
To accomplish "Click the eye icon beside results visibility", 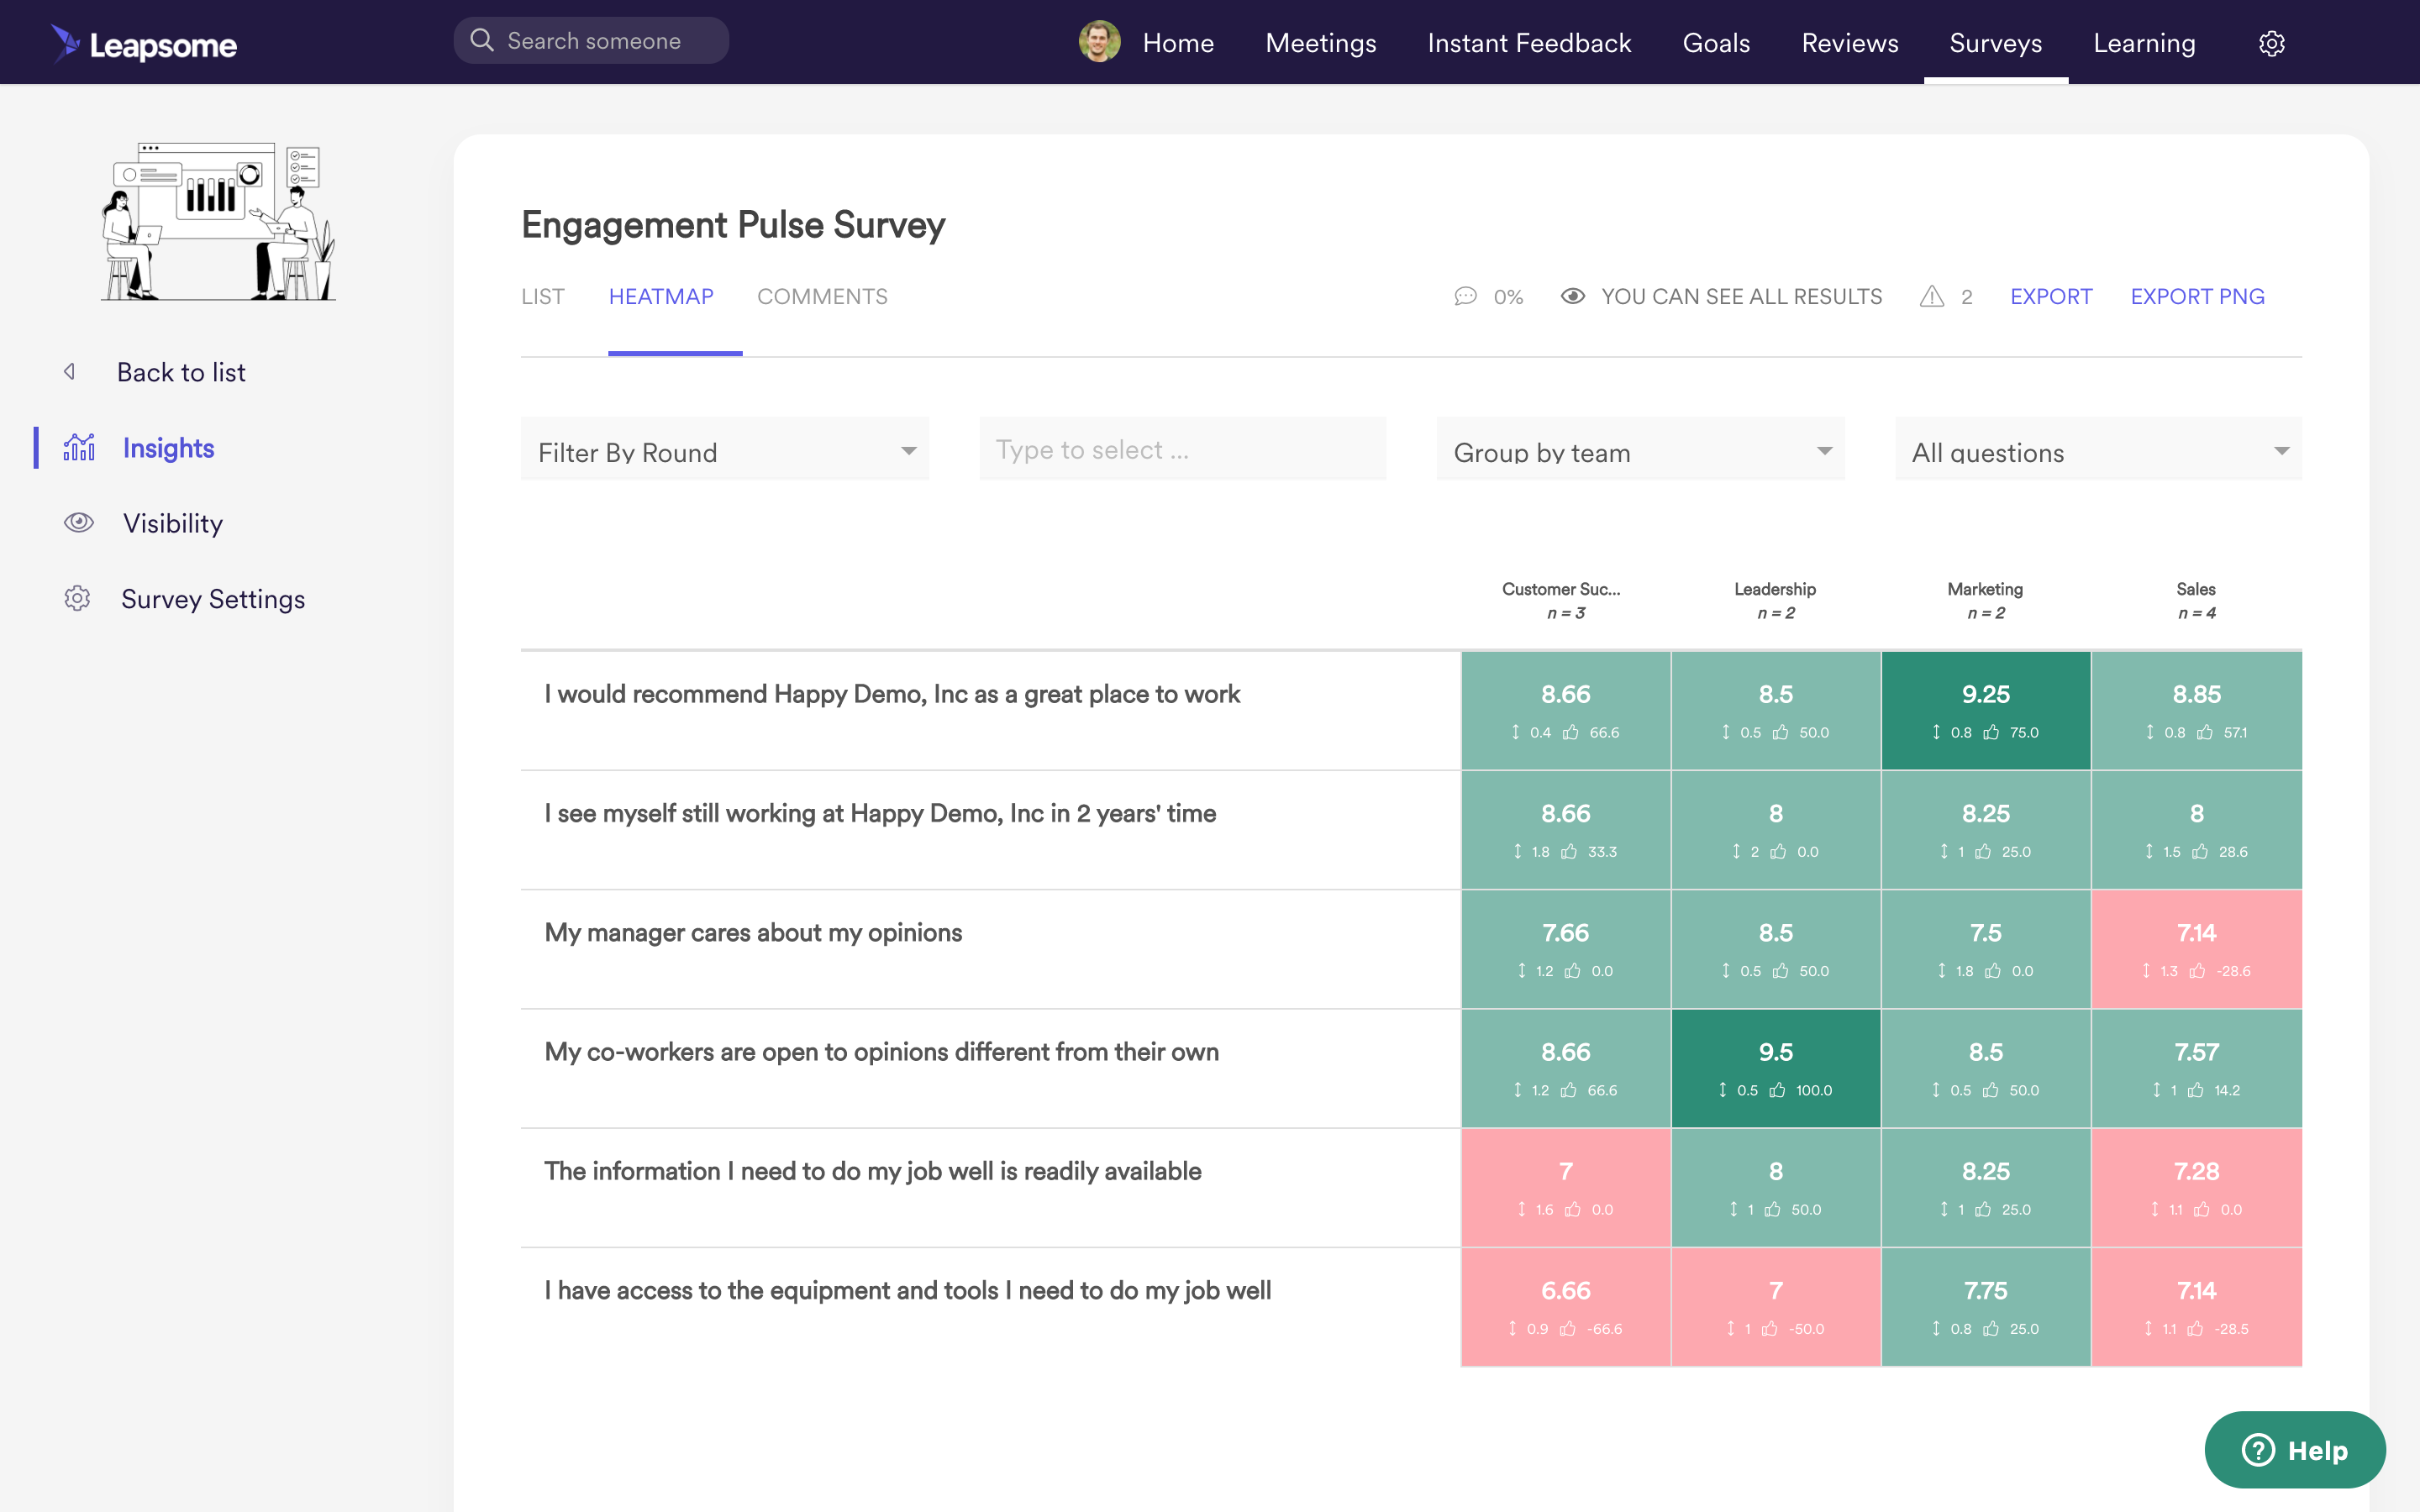I will pyautogui.click(x=1573, y=296).
